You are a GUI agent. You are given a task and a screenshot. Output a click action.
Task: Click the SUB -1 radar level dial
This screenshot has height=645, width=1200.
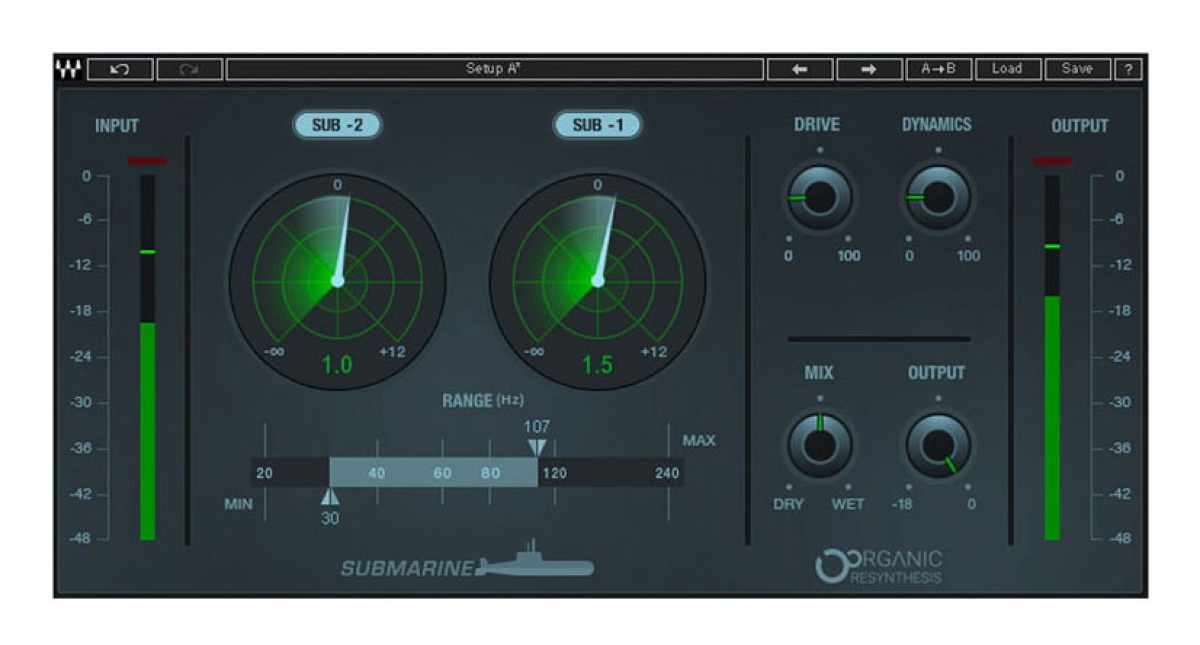tap(597, 281)
